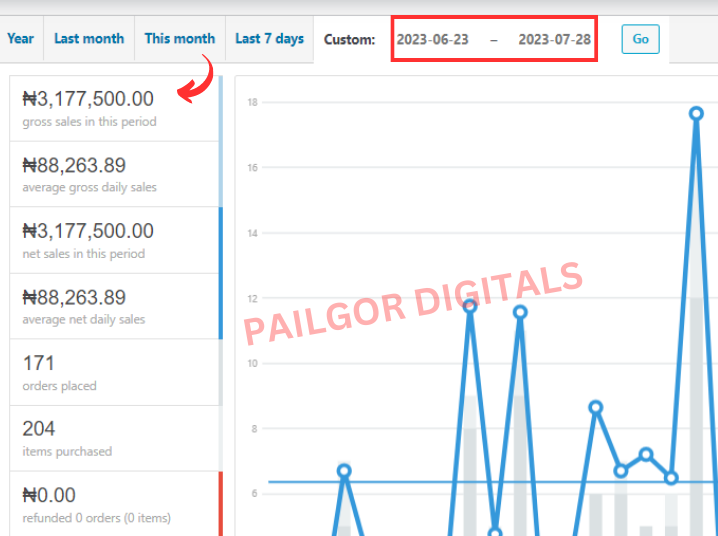Click the data point between 8 and 10
This screenshot has height=536, width=718.
[x=596, y=407]
